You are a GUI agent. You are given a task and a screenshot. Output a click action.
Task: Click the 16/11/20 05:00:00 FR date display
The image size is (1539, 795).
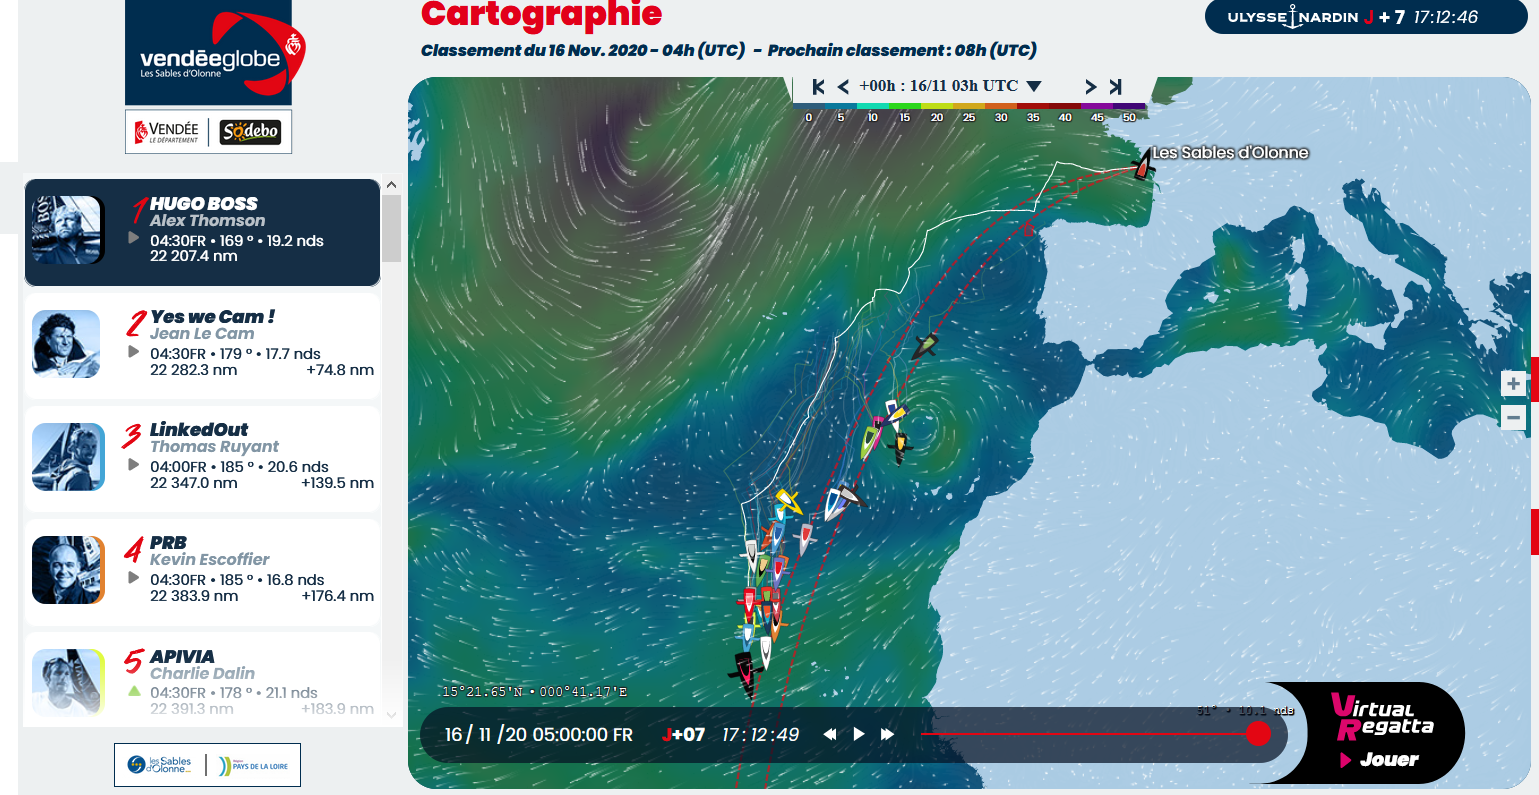click(539, 735)
